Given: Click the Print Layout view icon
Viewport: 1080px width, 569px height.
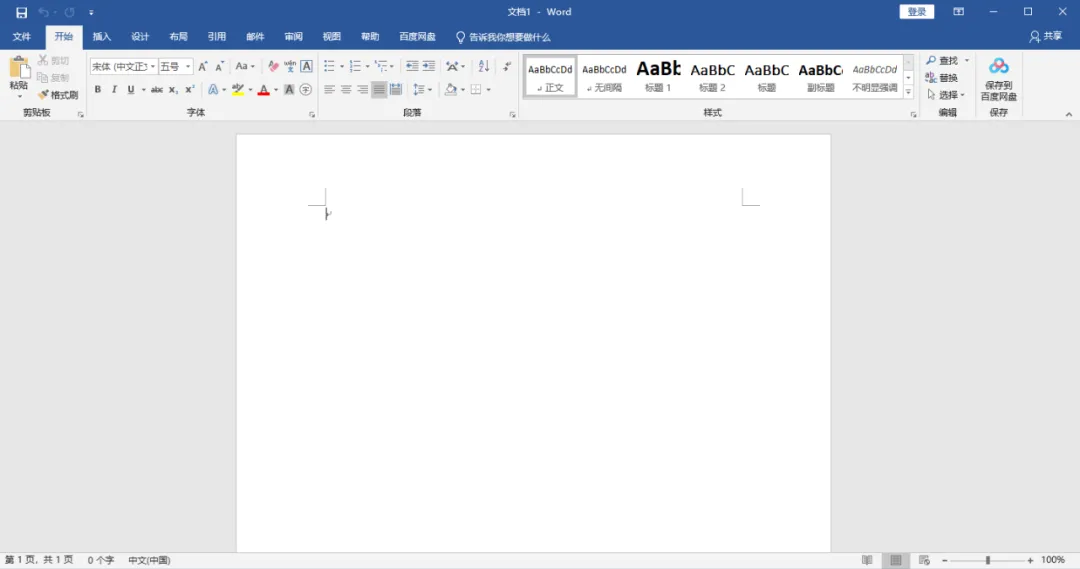Looking at the screenshot, I should click(x=895, y=560).
